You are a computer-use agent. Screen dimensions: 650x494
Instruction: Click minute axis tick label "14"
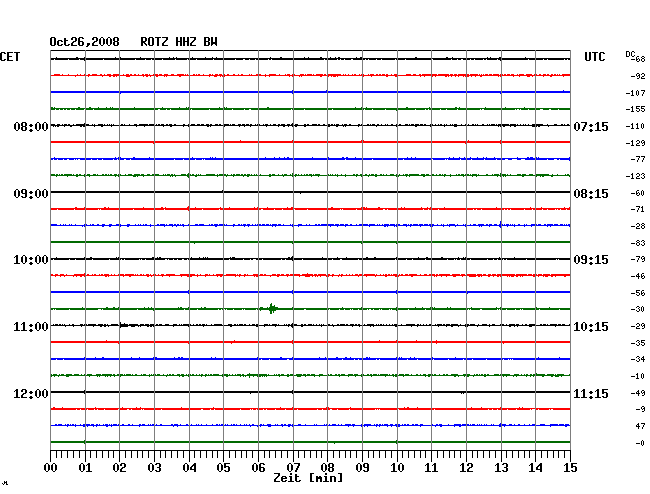coord(535,468)
